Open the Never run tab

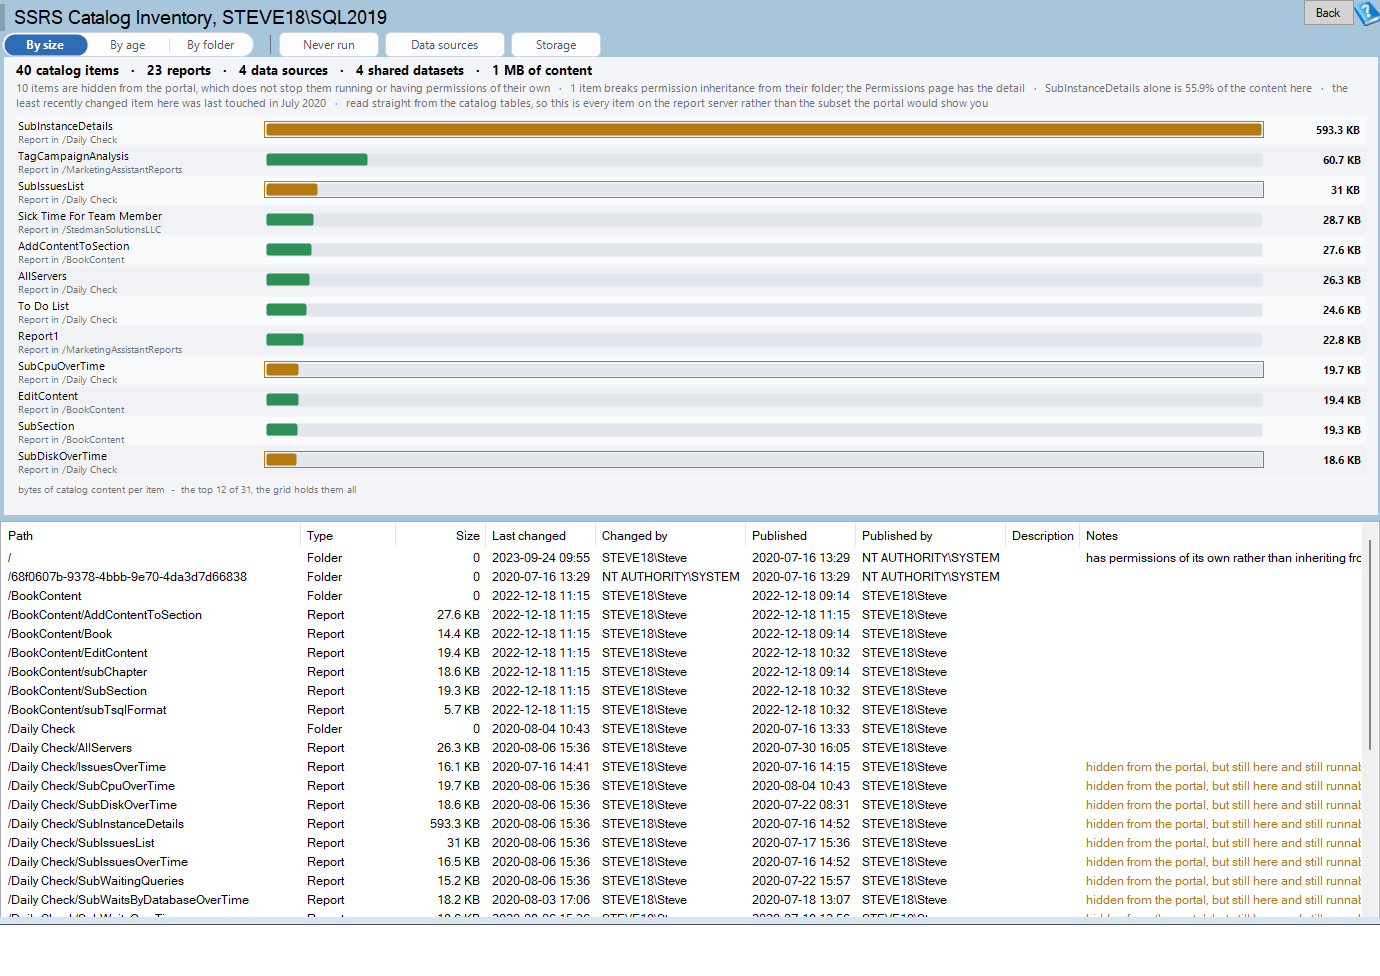[x=329, y=45]
